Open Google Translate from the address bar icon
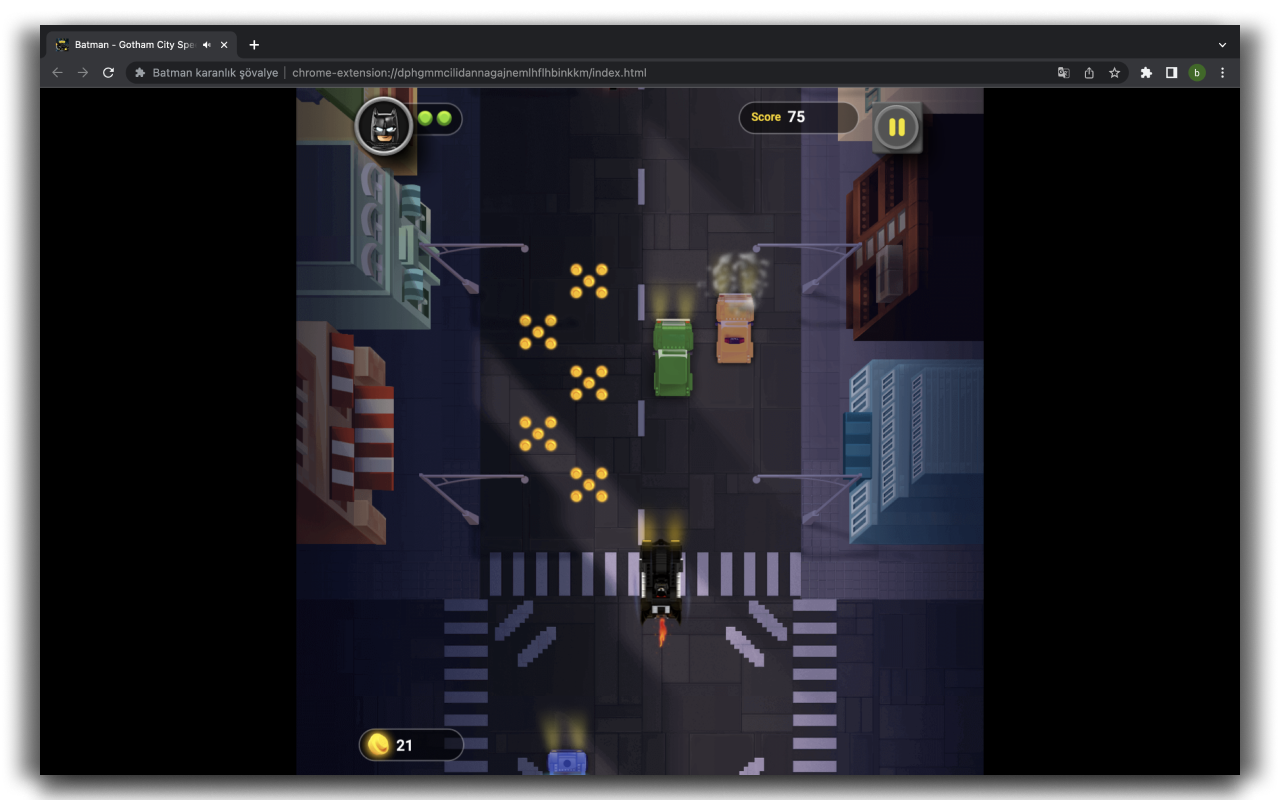Viewport: 1280px width, 800px height. tap(1062, 72)
